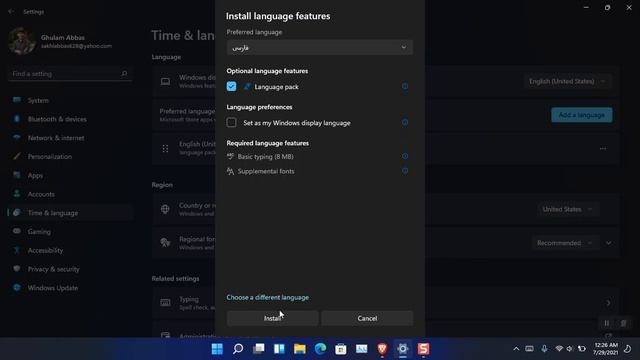
Task: Click the Ghulam Abbas profile picture
Action: (x=22, y=41)
